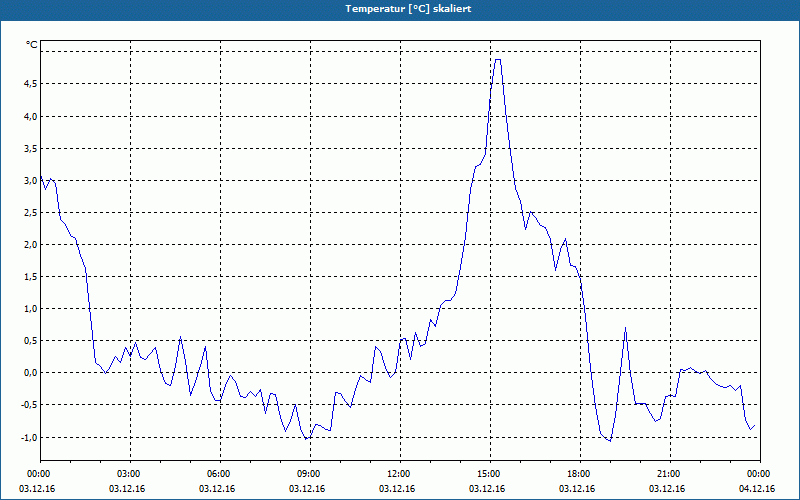Click the 4,0 y-axis value
Screen dimensions: 800x500
(31, 116)
